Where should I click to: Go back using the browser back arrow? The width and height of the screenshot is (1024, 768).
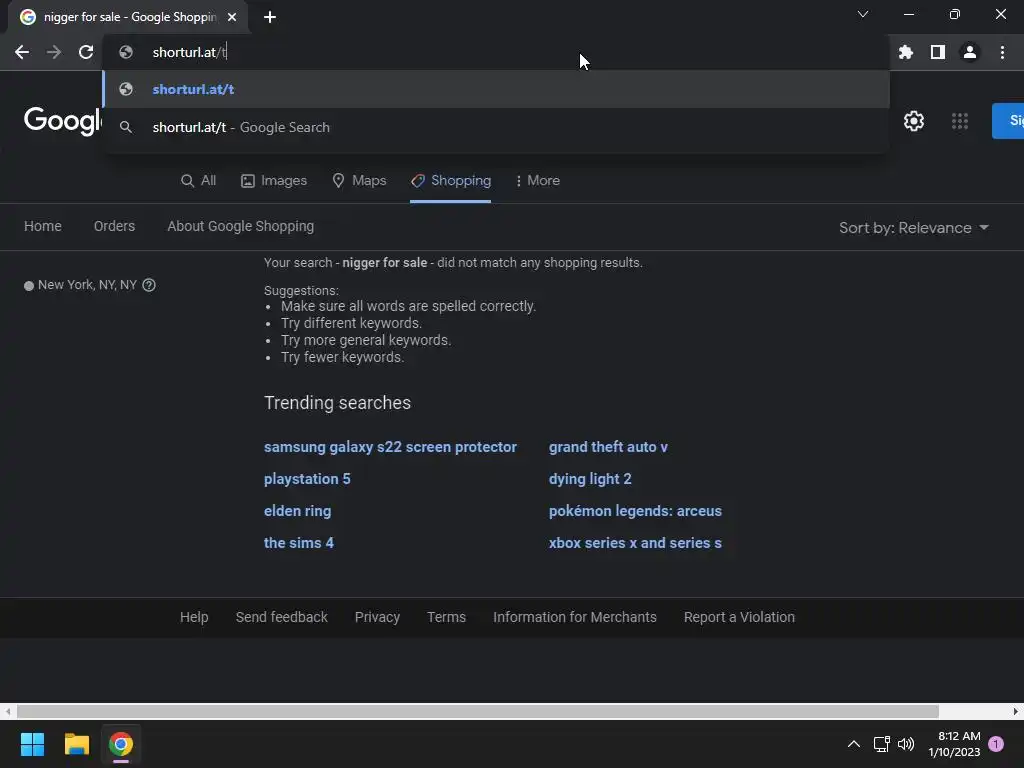[x=22, y=52]
